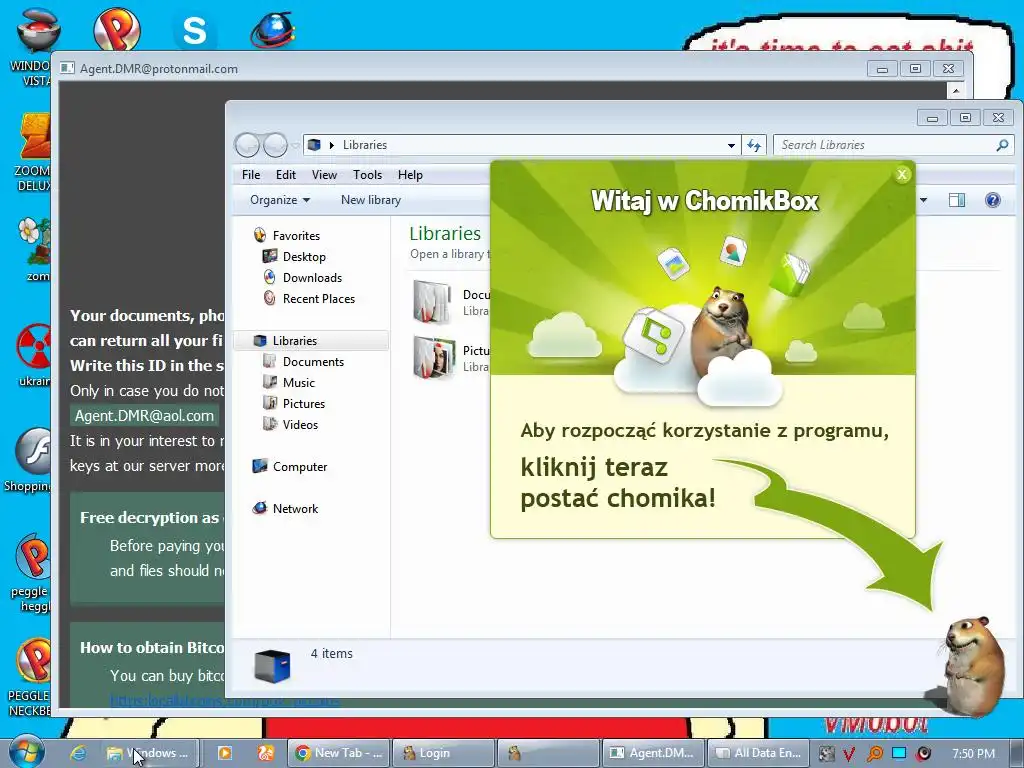Select Documents under Libraries

point(313,362)
